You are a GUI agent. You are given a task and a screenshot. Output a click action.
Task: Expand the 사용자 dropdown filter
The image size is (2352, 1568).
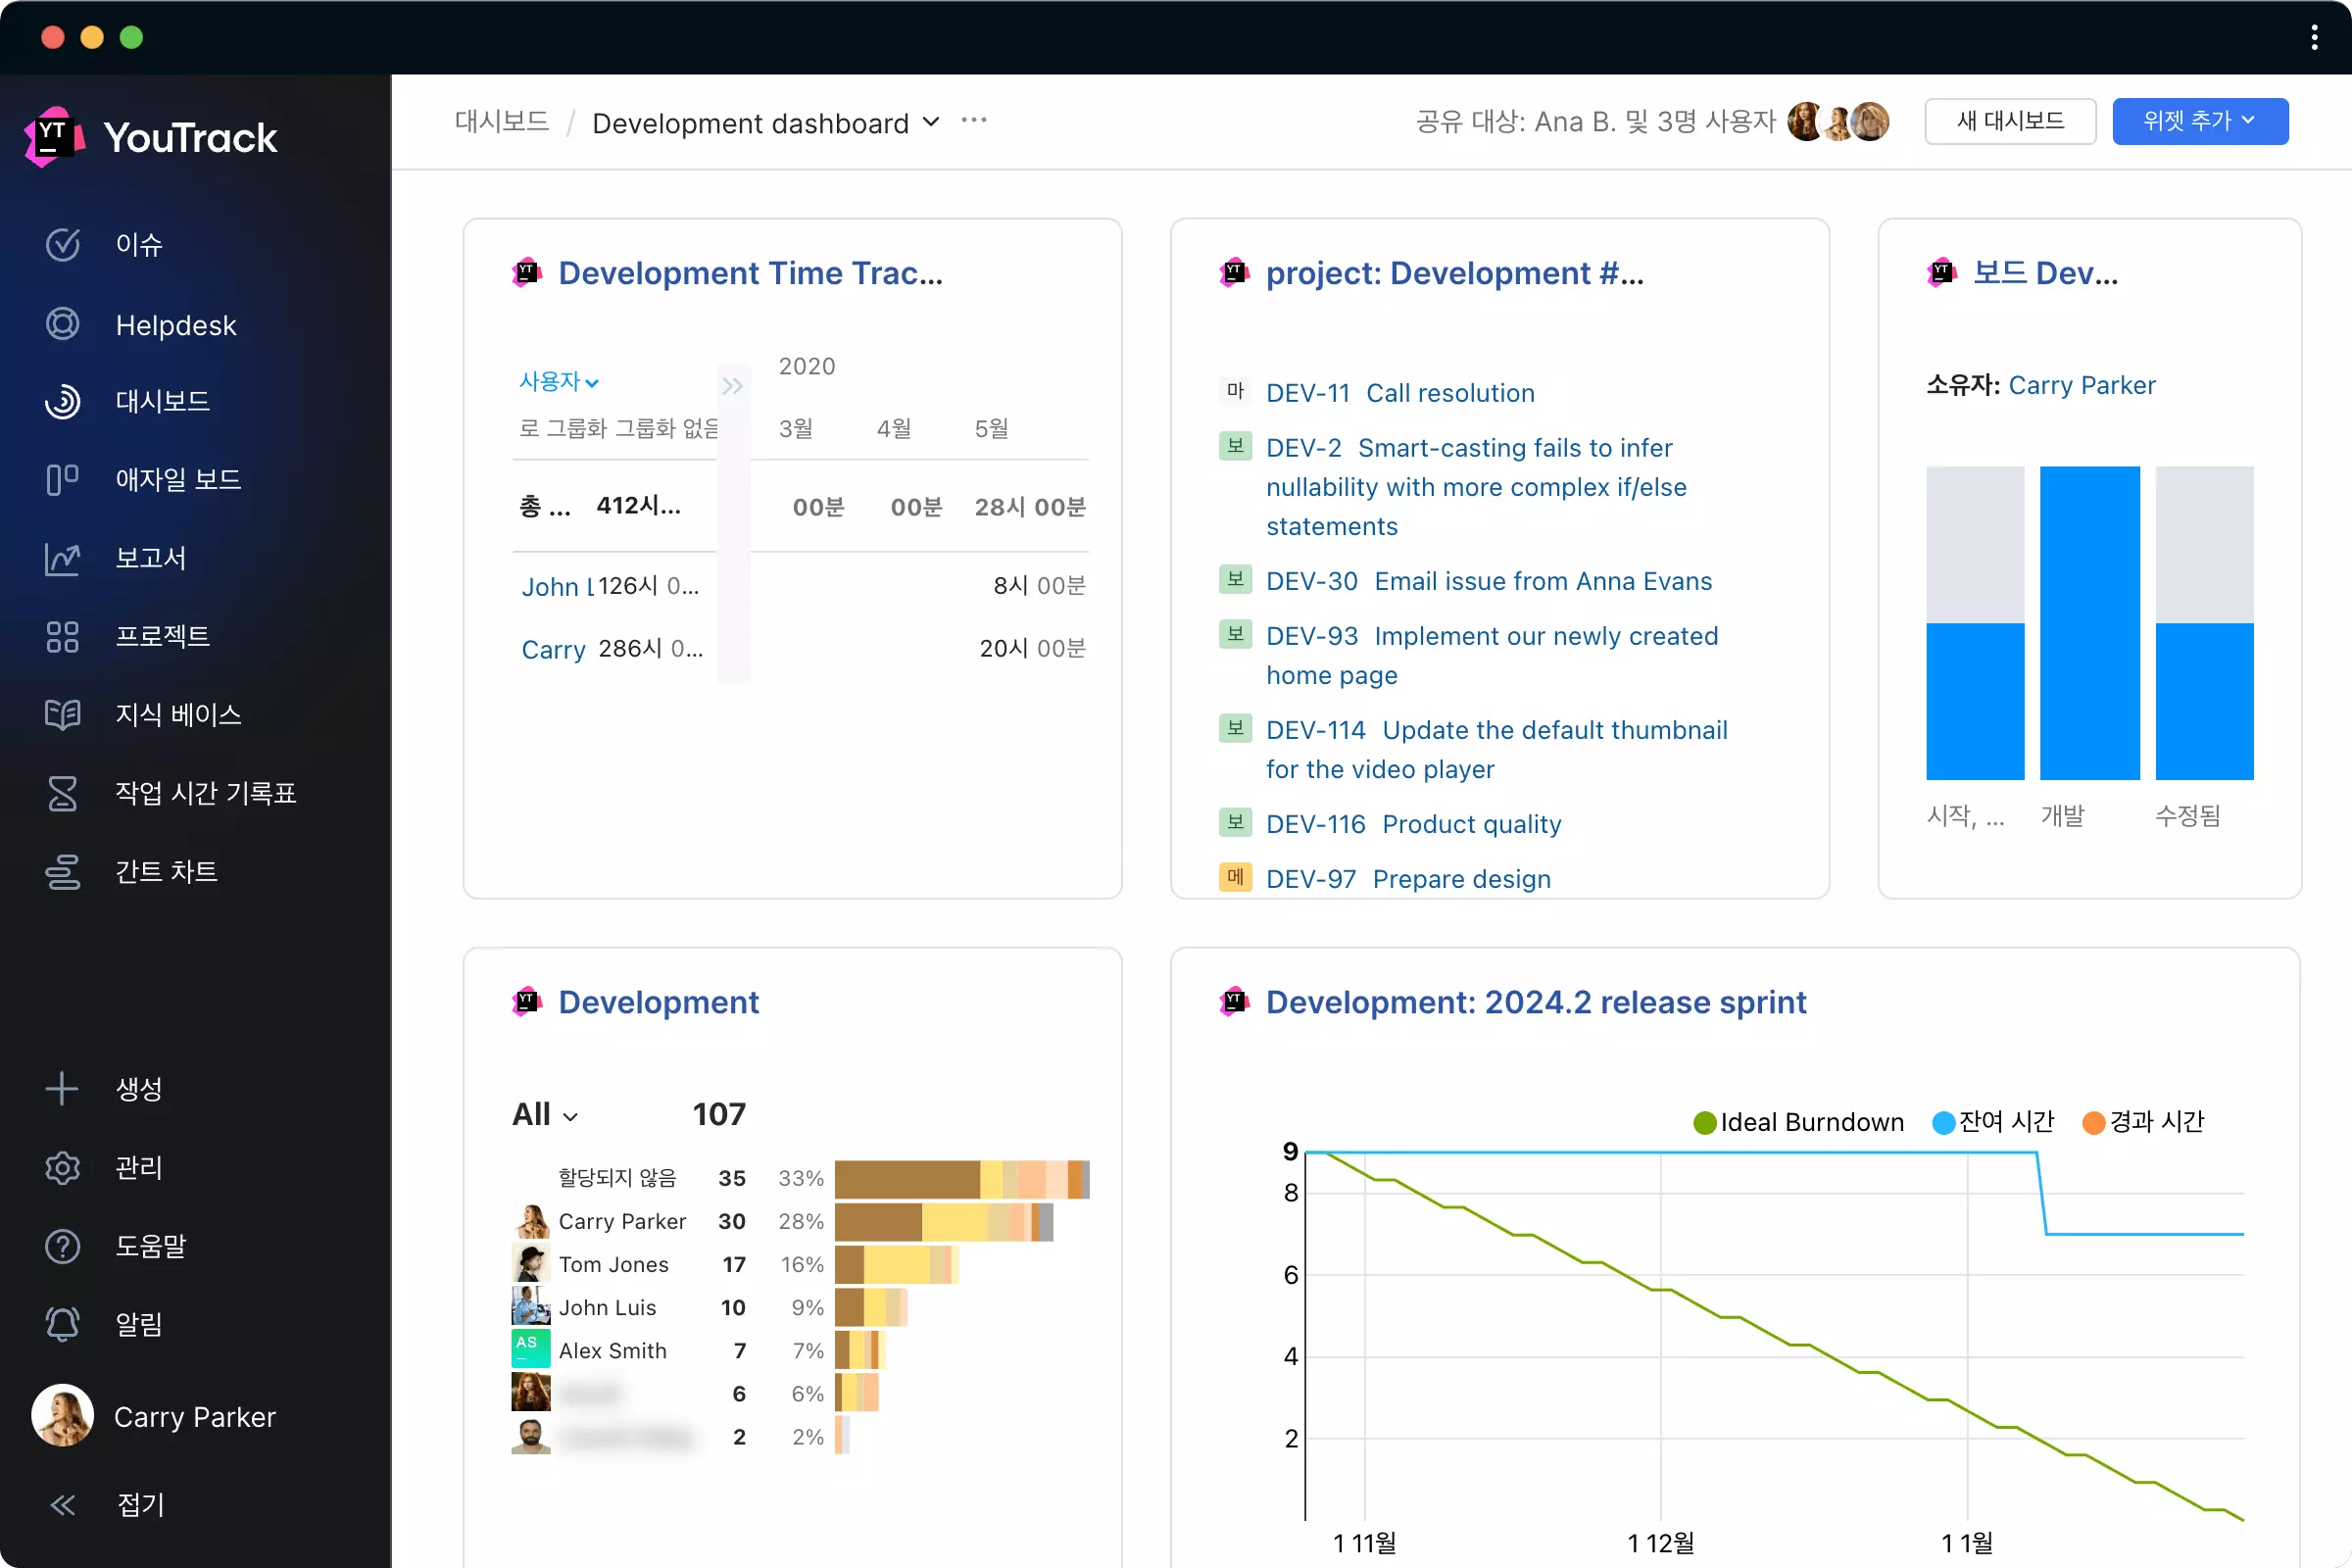point(555,381)
